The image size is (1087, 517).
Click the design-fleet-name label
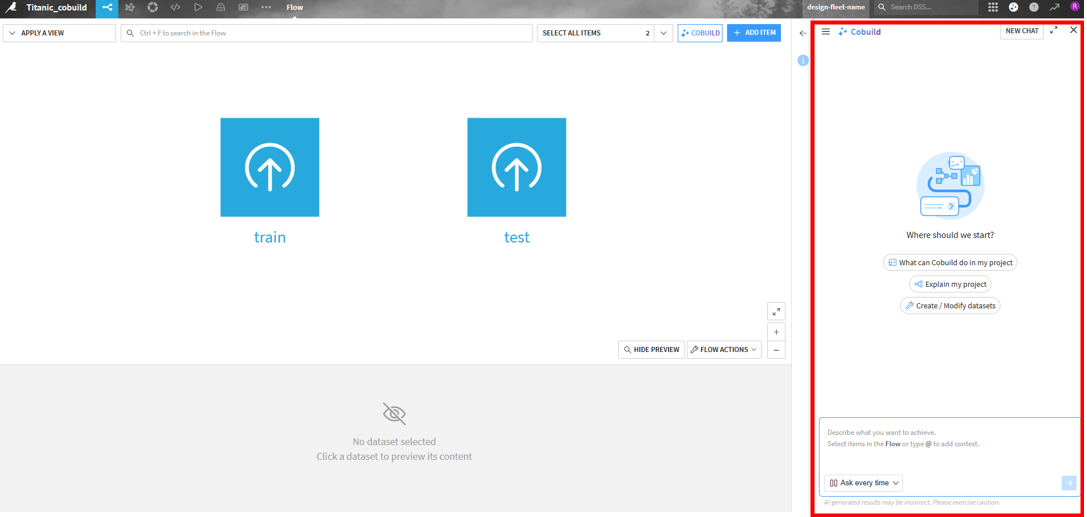coord(837,8)
